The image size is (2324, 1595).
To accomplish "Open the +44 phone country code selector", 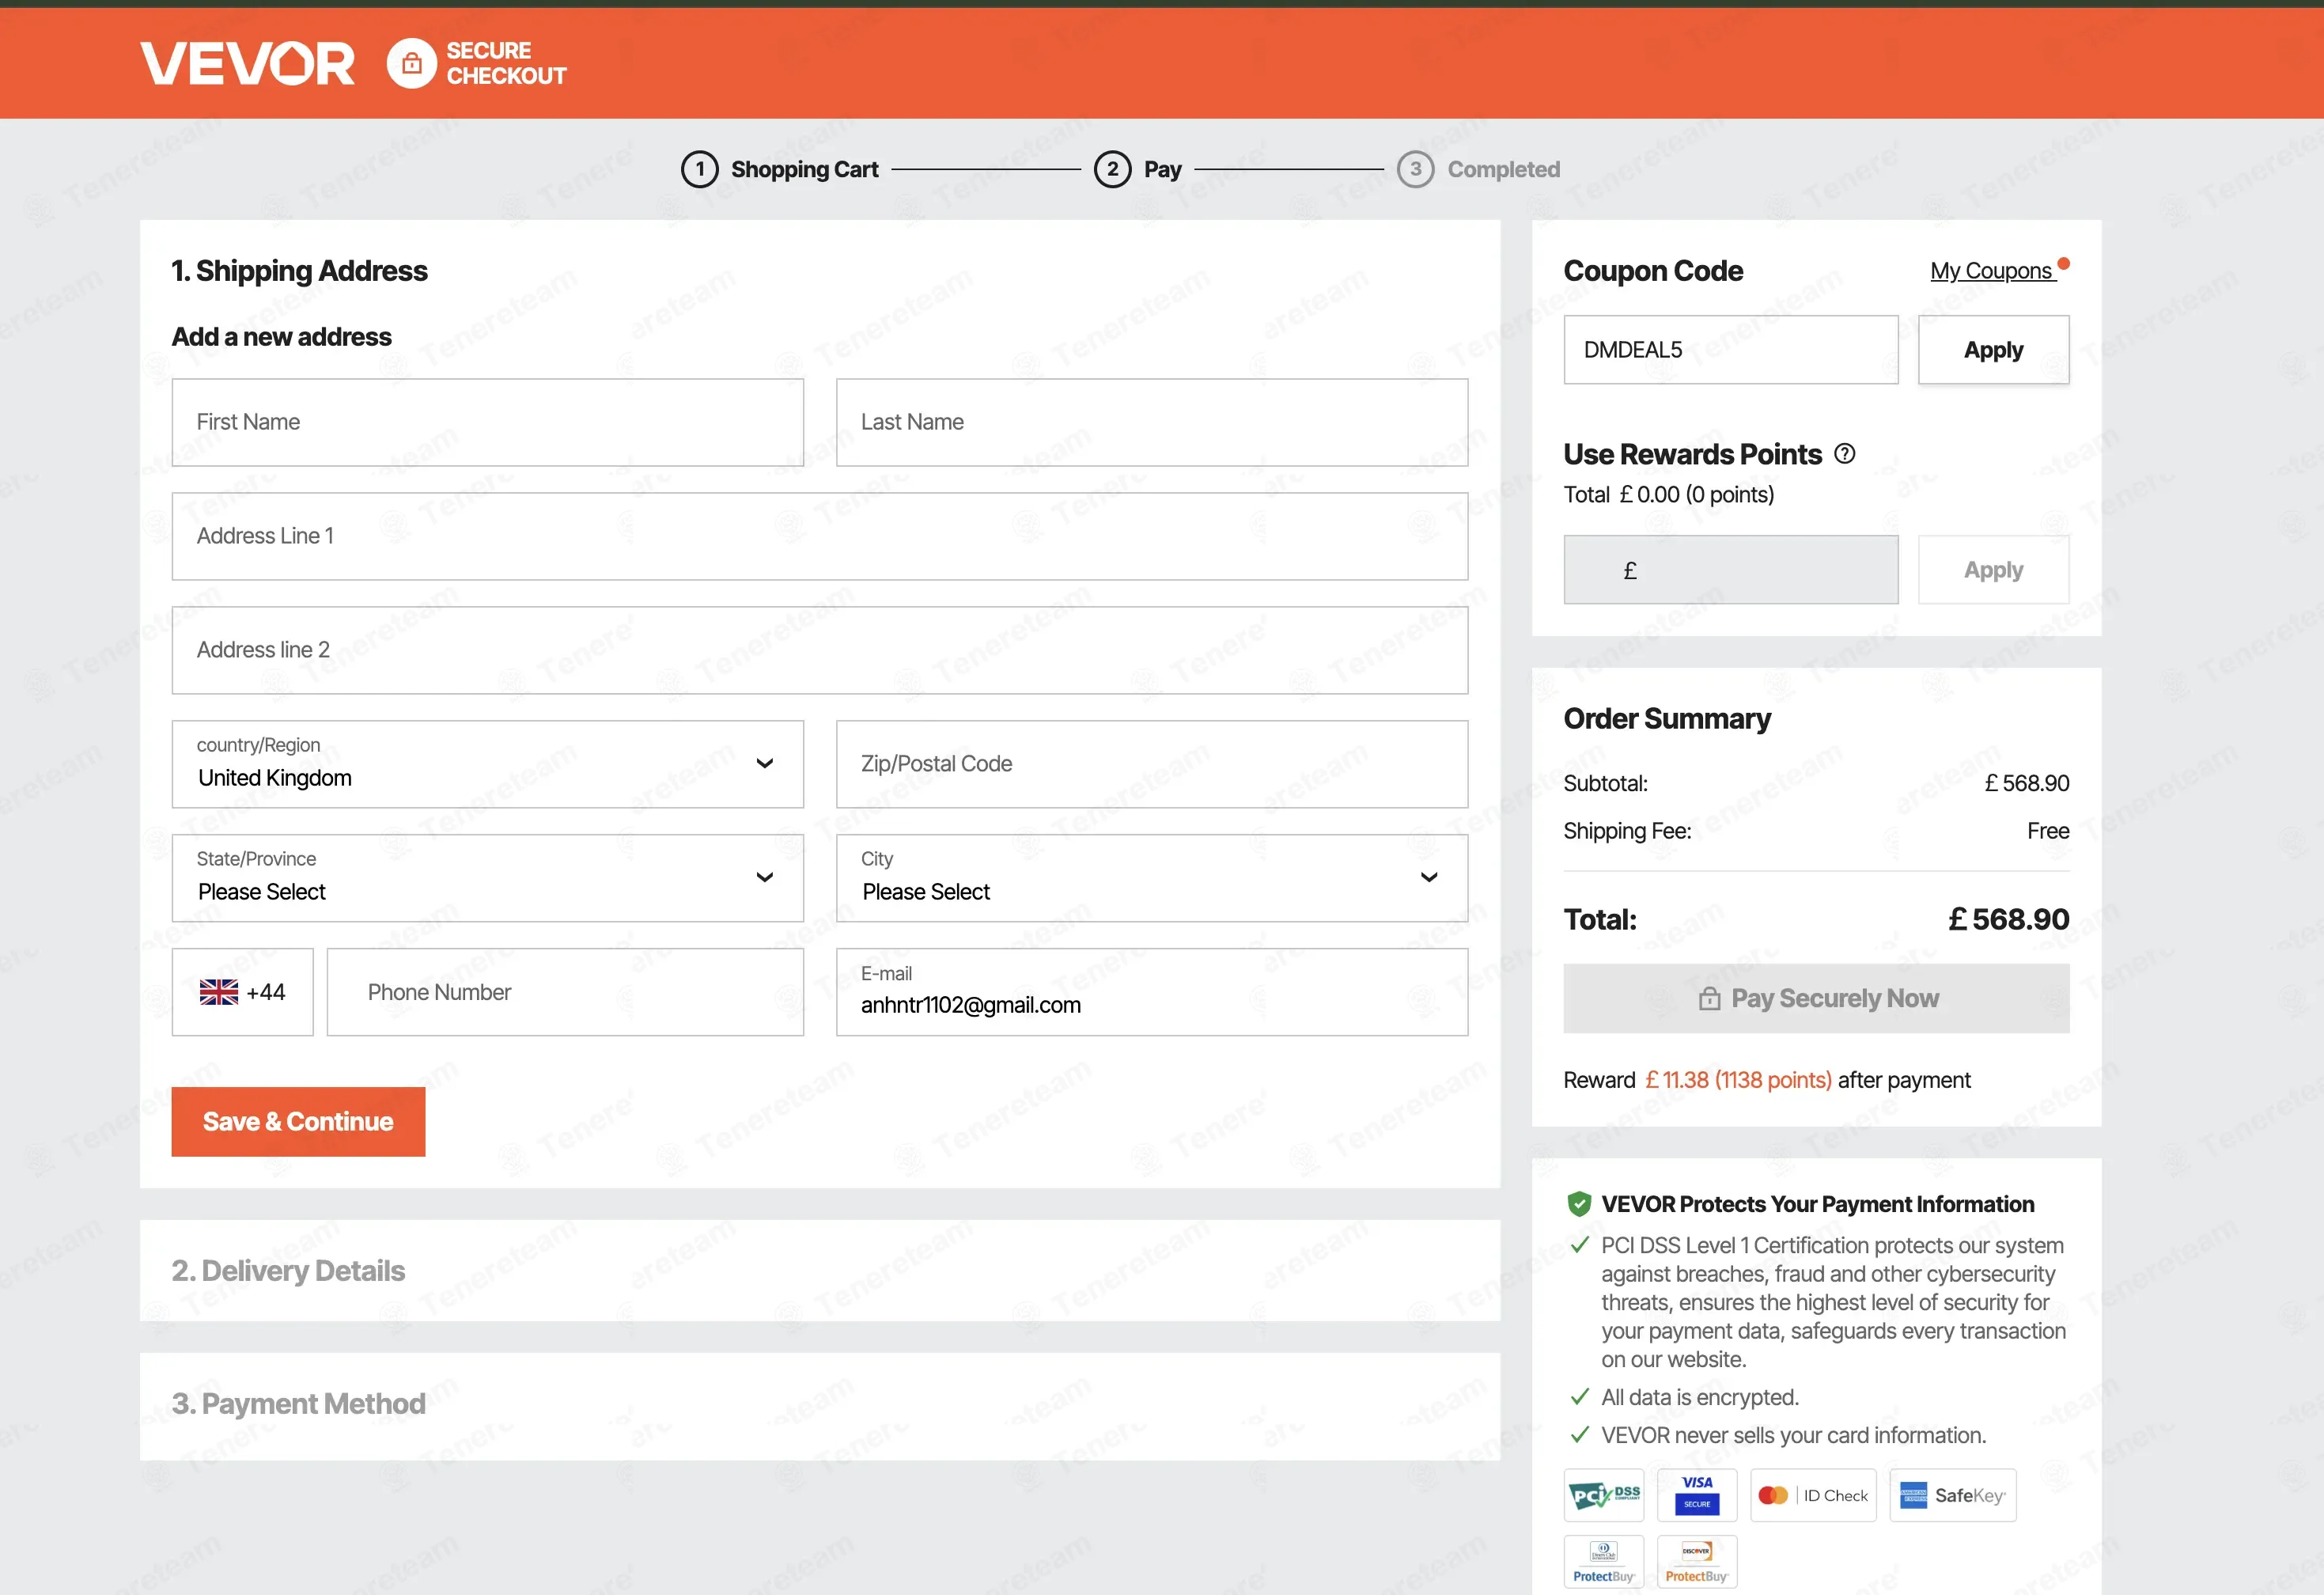I will (x=243, y=992).
